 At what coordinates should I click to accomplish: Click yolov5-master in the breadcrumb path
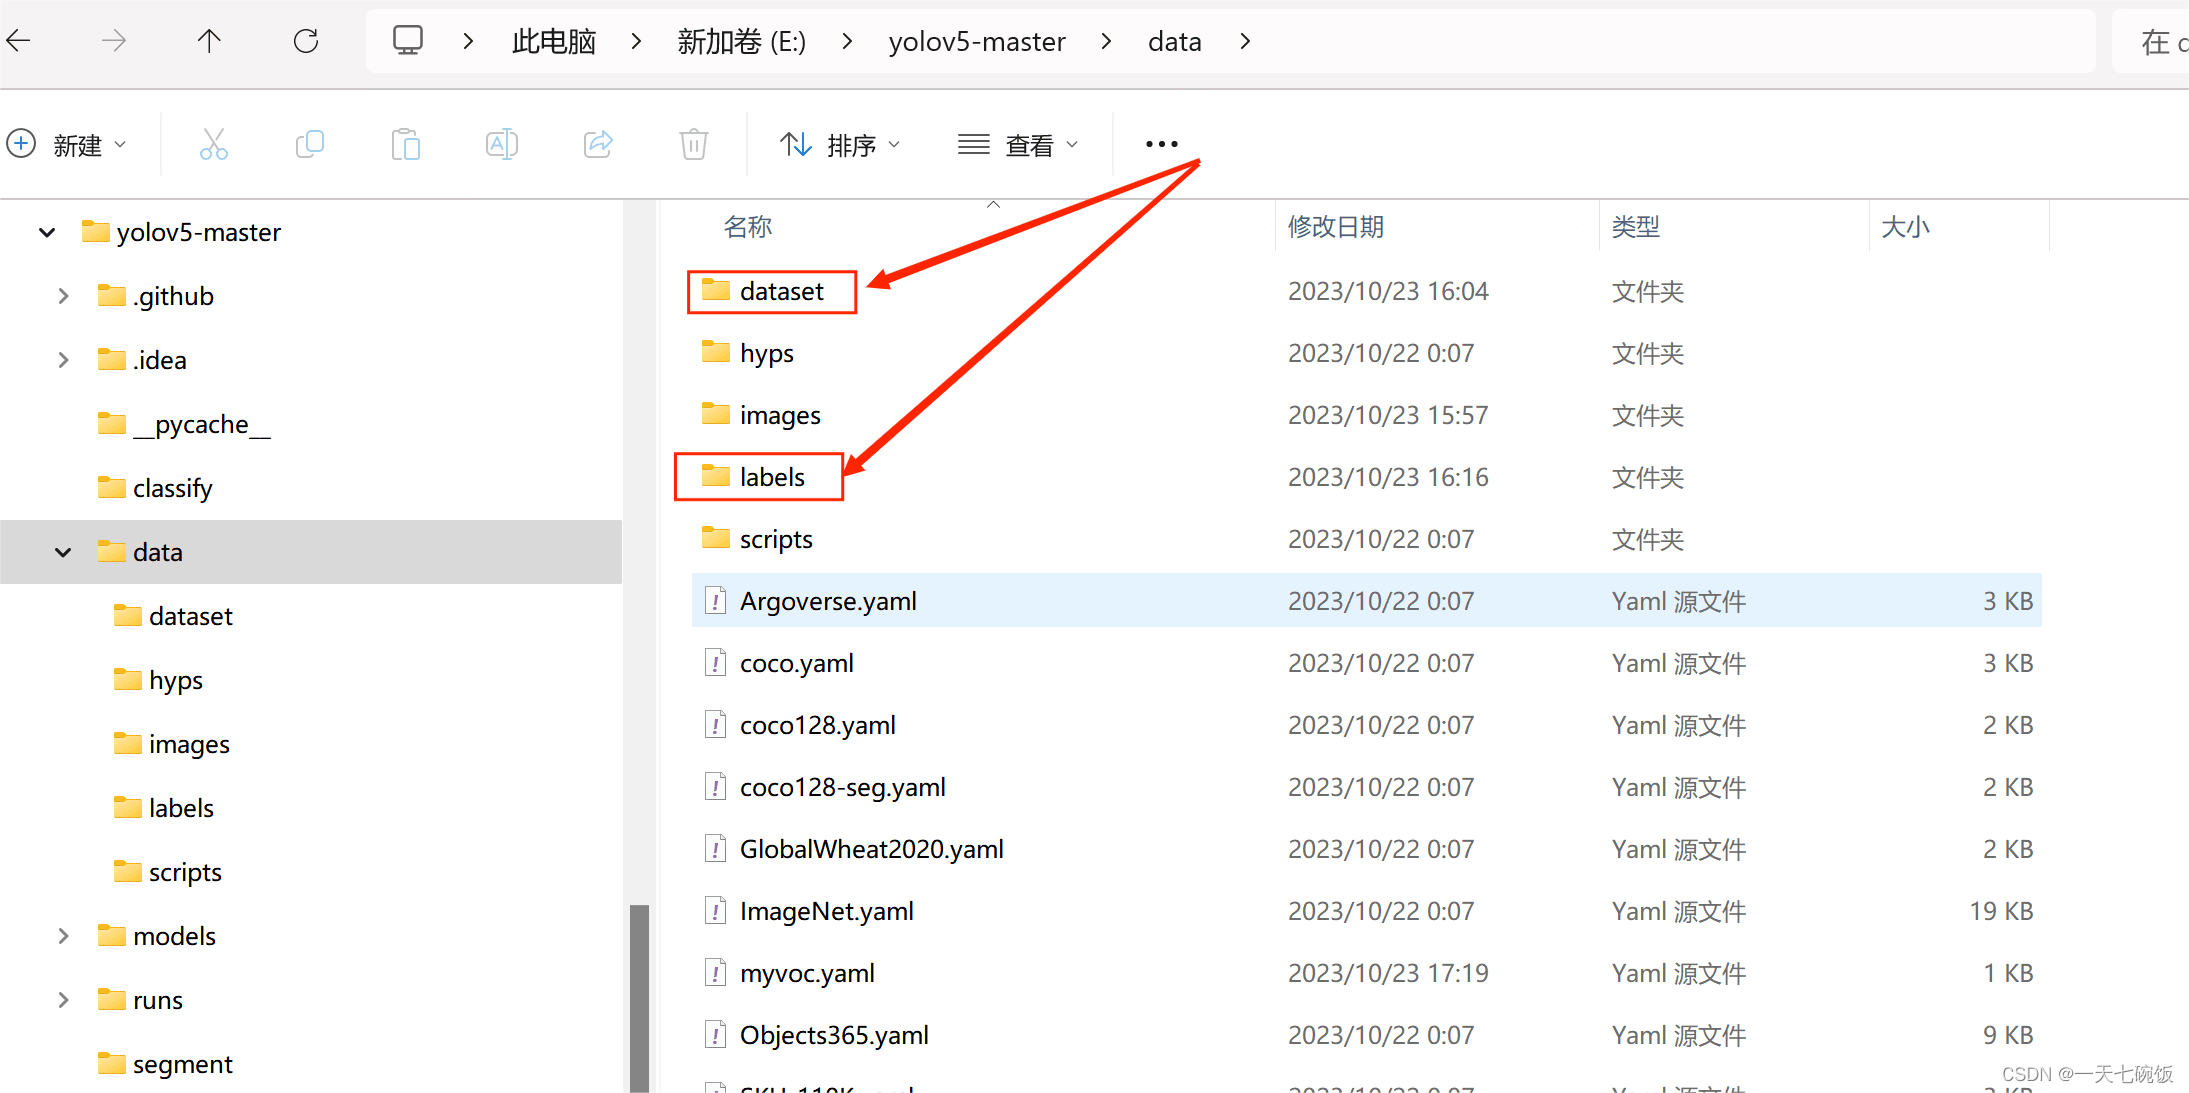976,41
